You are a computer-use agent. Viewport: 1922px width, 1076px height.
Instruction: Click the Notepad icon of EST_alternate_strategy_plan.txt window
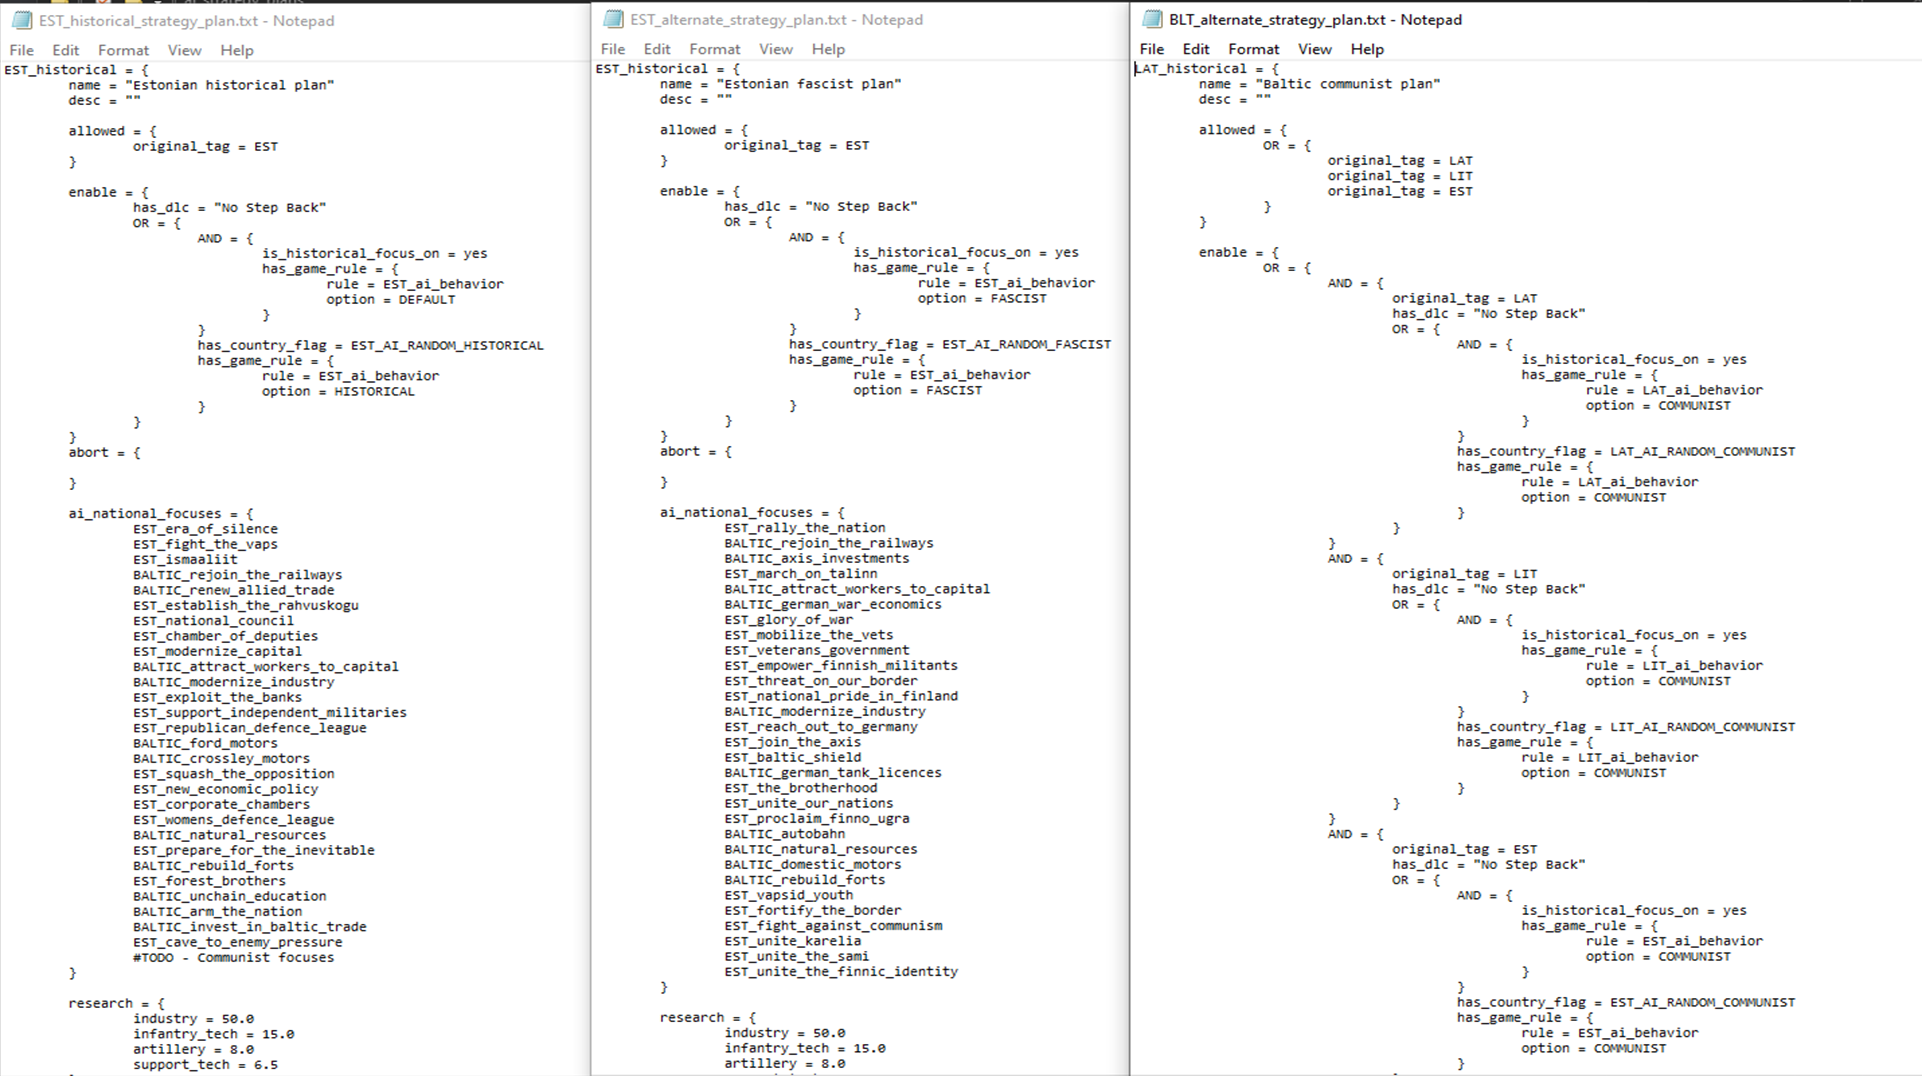coord(613,20)
